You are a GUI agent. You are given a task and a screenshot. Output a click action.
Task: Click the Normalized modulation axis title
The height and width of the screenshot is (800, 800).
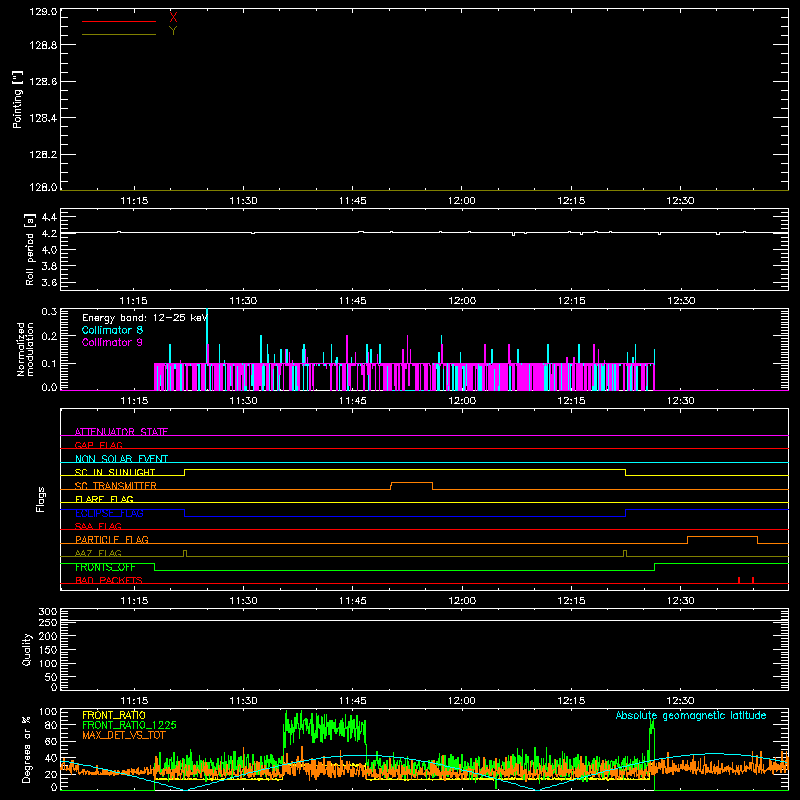click(24, 349)
